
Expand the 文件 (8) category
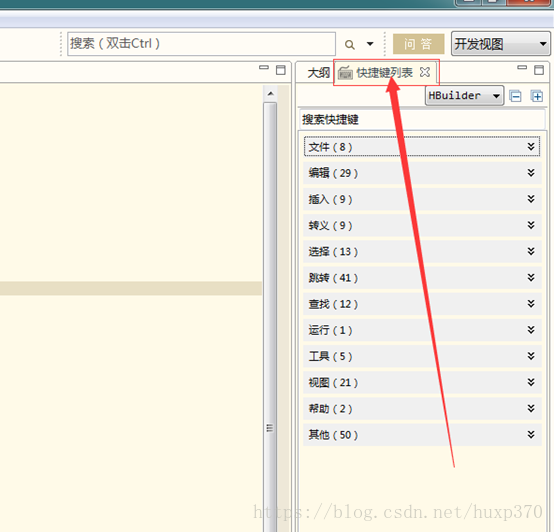[x=422, y=146]
